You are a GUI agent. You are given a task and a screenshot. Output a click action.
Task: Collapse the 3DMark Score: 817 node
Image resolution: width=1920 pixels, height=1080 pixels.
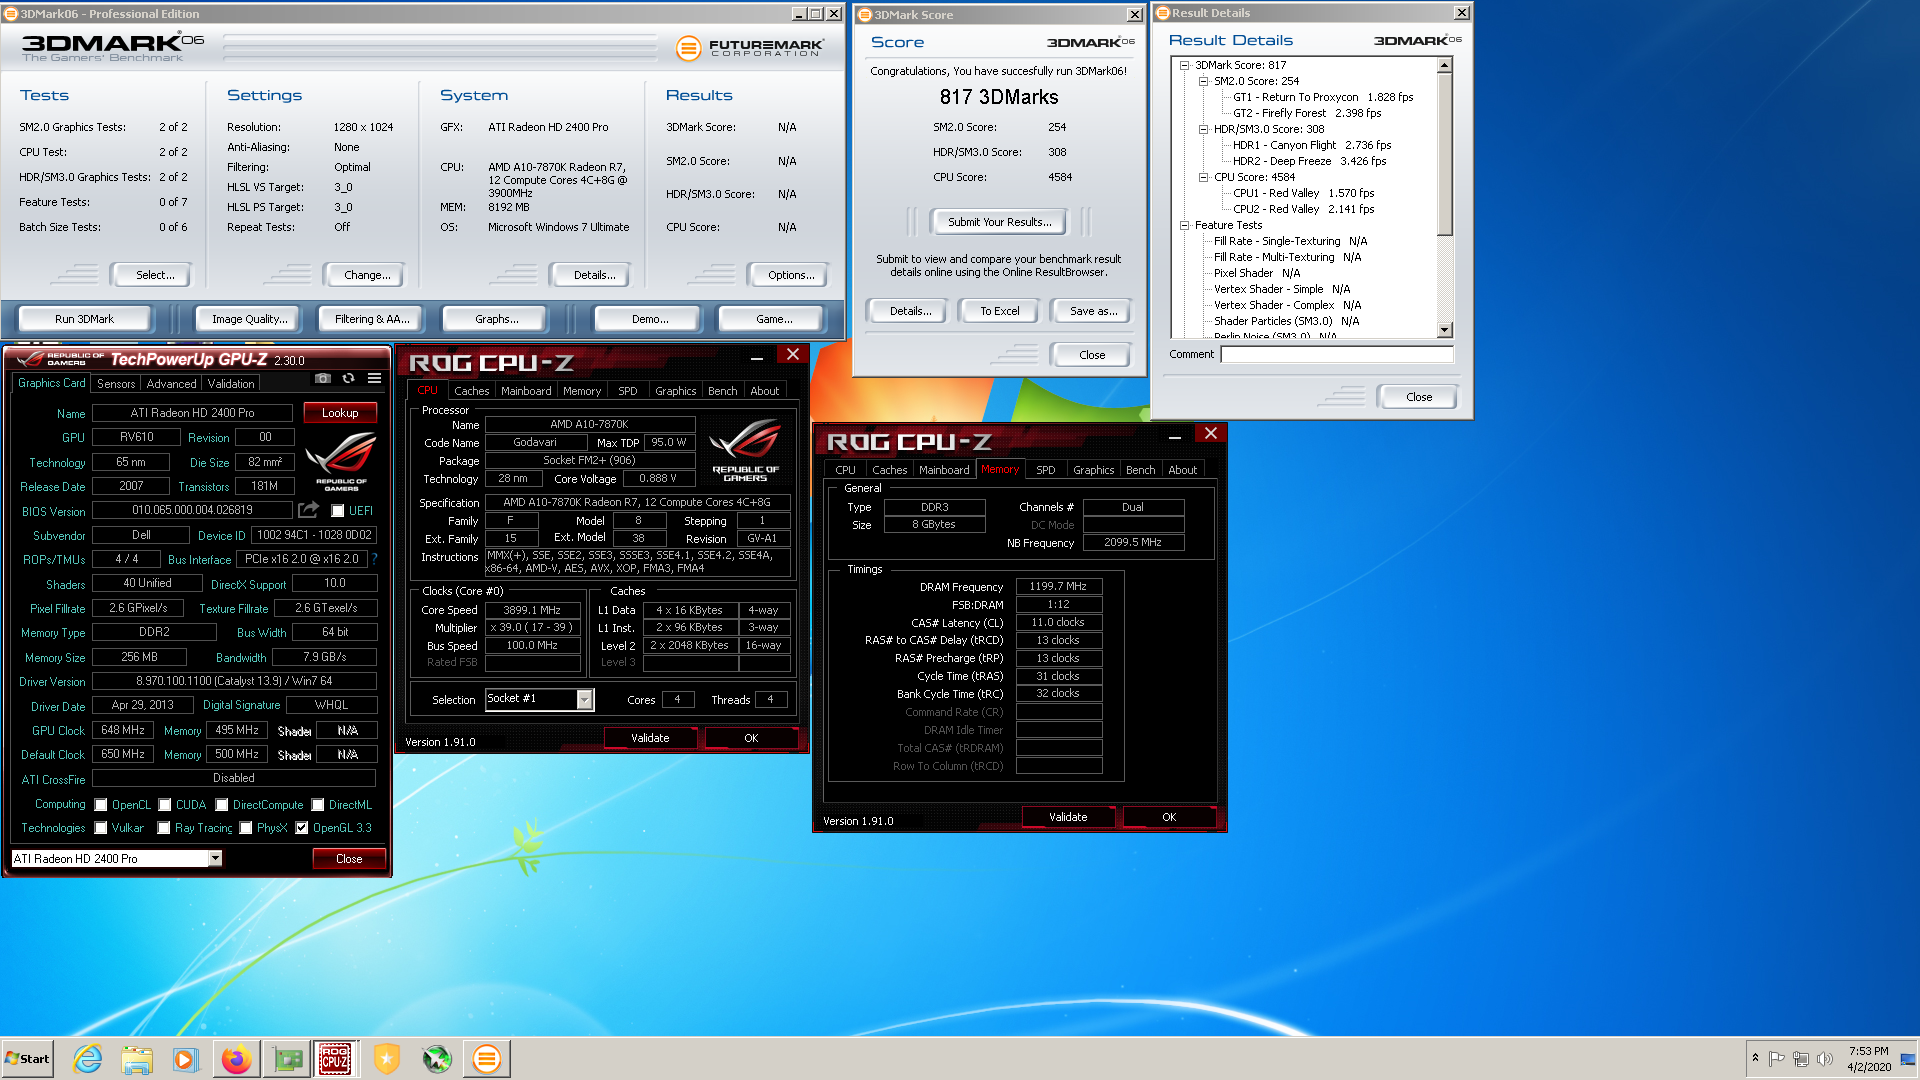[x=1184, y=65]
